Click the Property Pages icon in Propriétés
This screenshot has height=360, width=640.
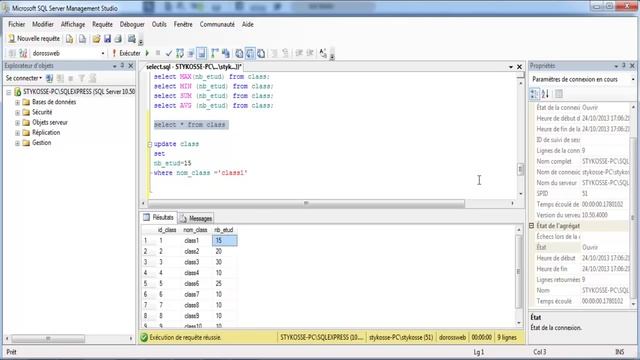[x=559, y=94]
